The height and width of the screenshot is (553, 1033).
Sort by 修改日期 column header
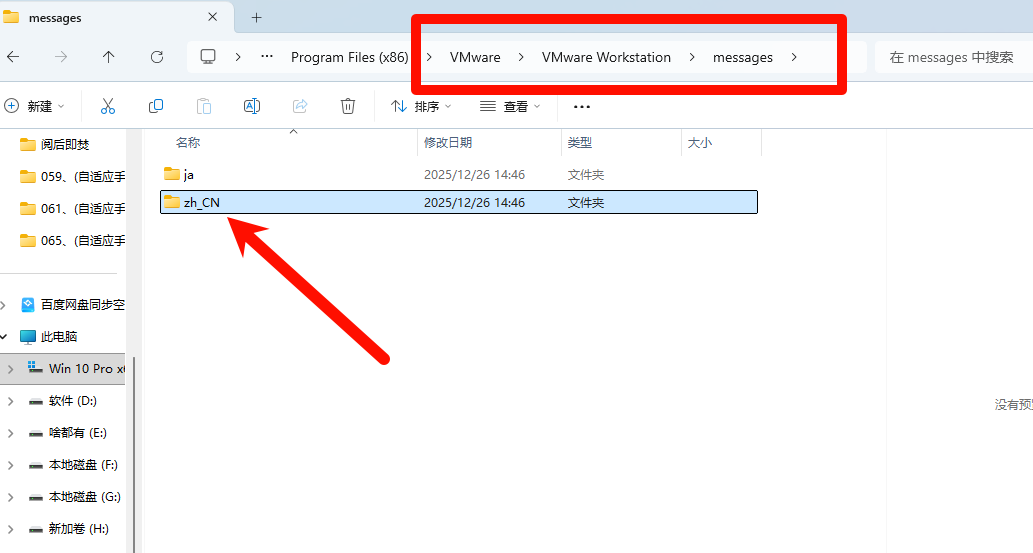click(x=448, y=143)
